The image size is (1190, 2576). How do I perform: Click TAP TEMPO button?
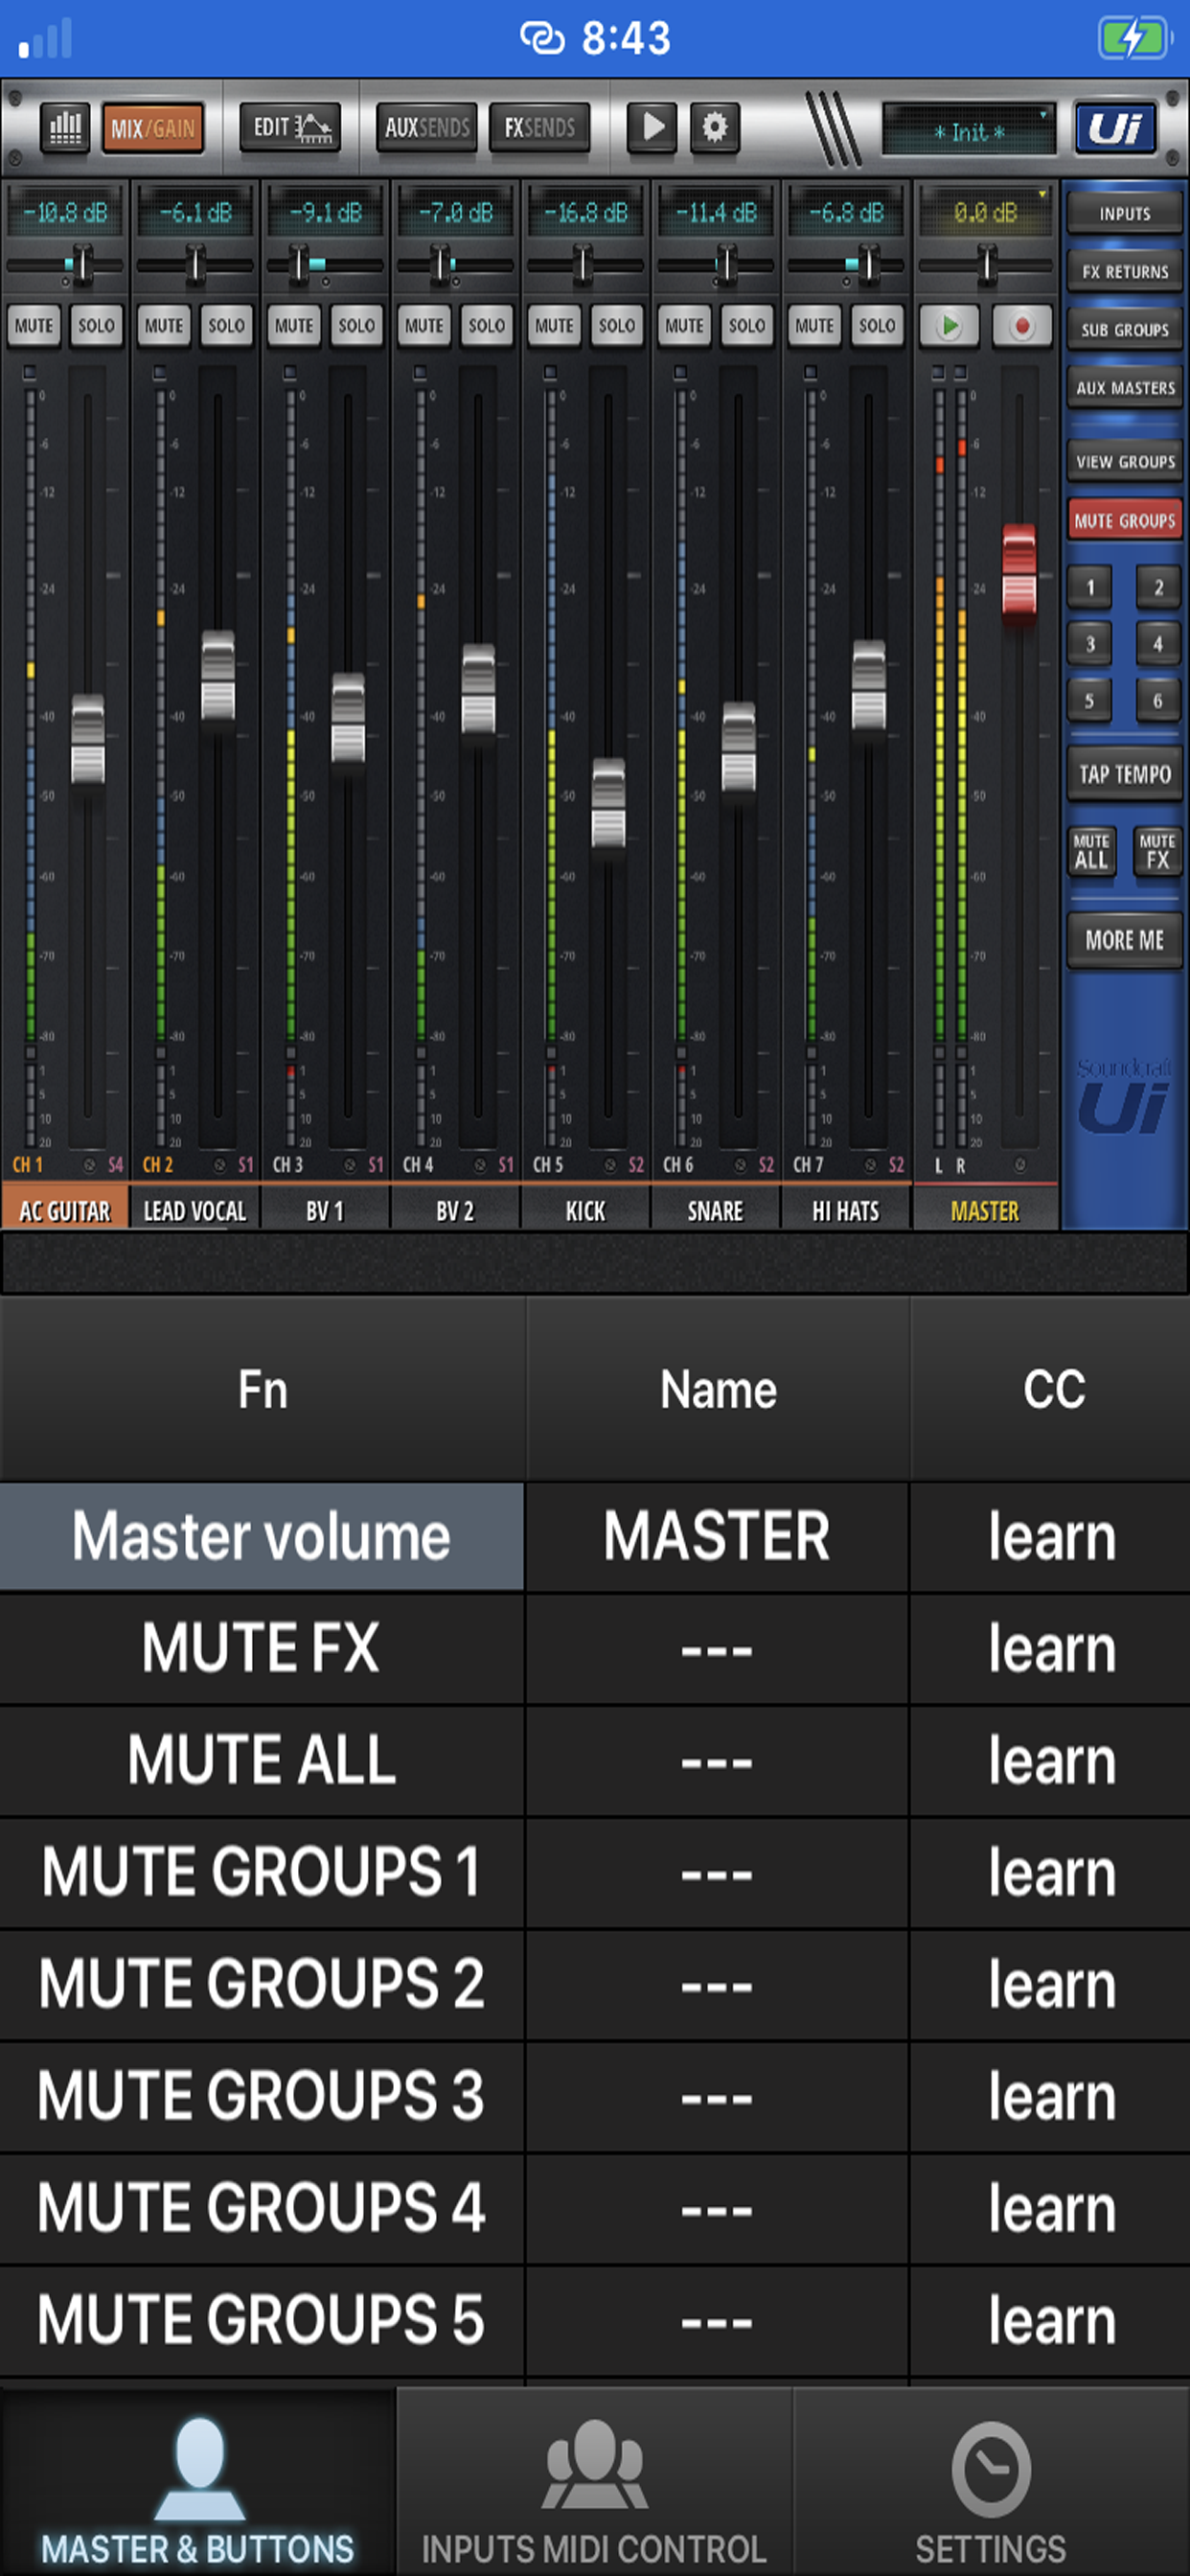click(x=1124, y=774)
